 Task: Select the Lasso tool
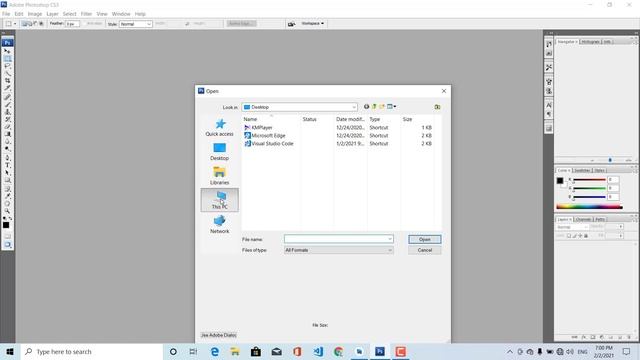(x=7, y=66)
